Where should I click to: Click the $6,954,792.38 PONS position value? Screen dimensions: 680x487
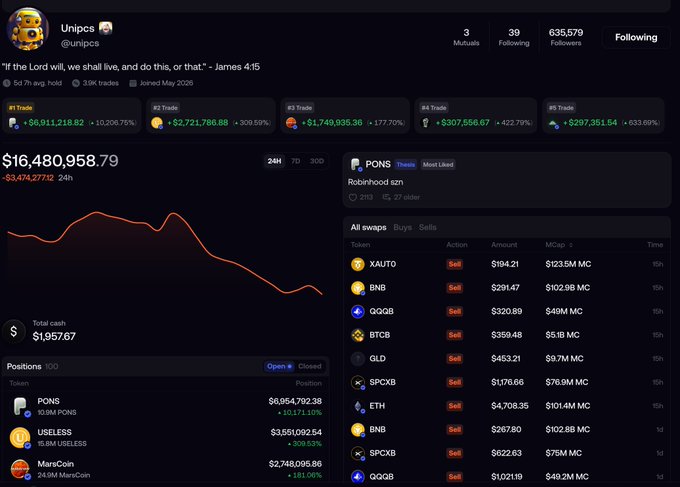[x=295, y=401]
